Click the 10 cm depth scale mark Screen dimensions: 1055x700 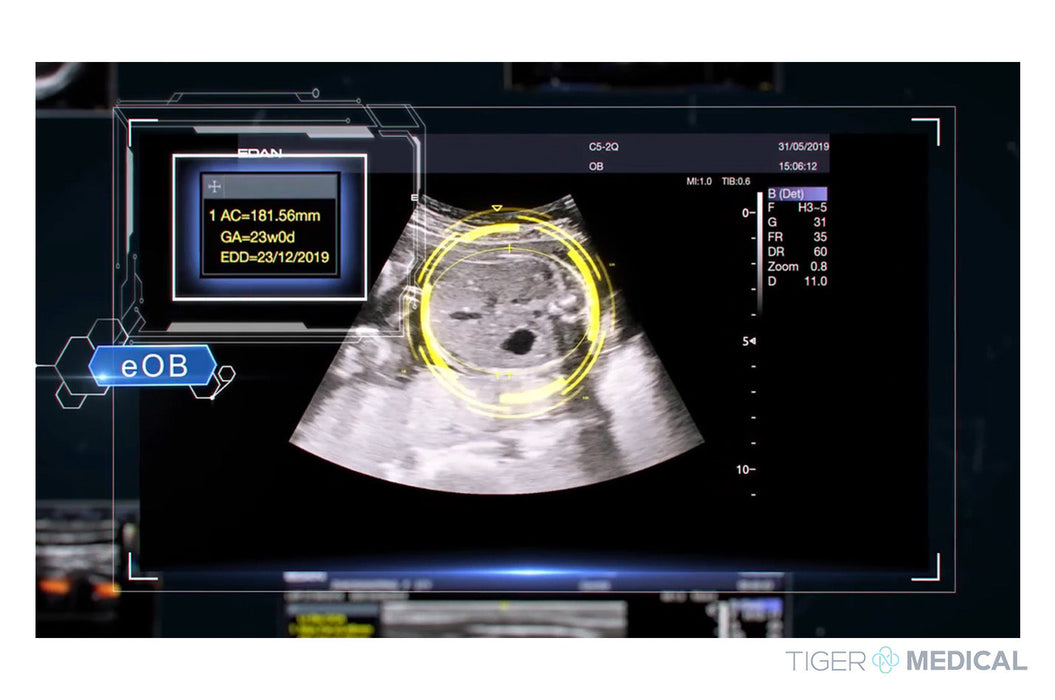tap(745, 470)
